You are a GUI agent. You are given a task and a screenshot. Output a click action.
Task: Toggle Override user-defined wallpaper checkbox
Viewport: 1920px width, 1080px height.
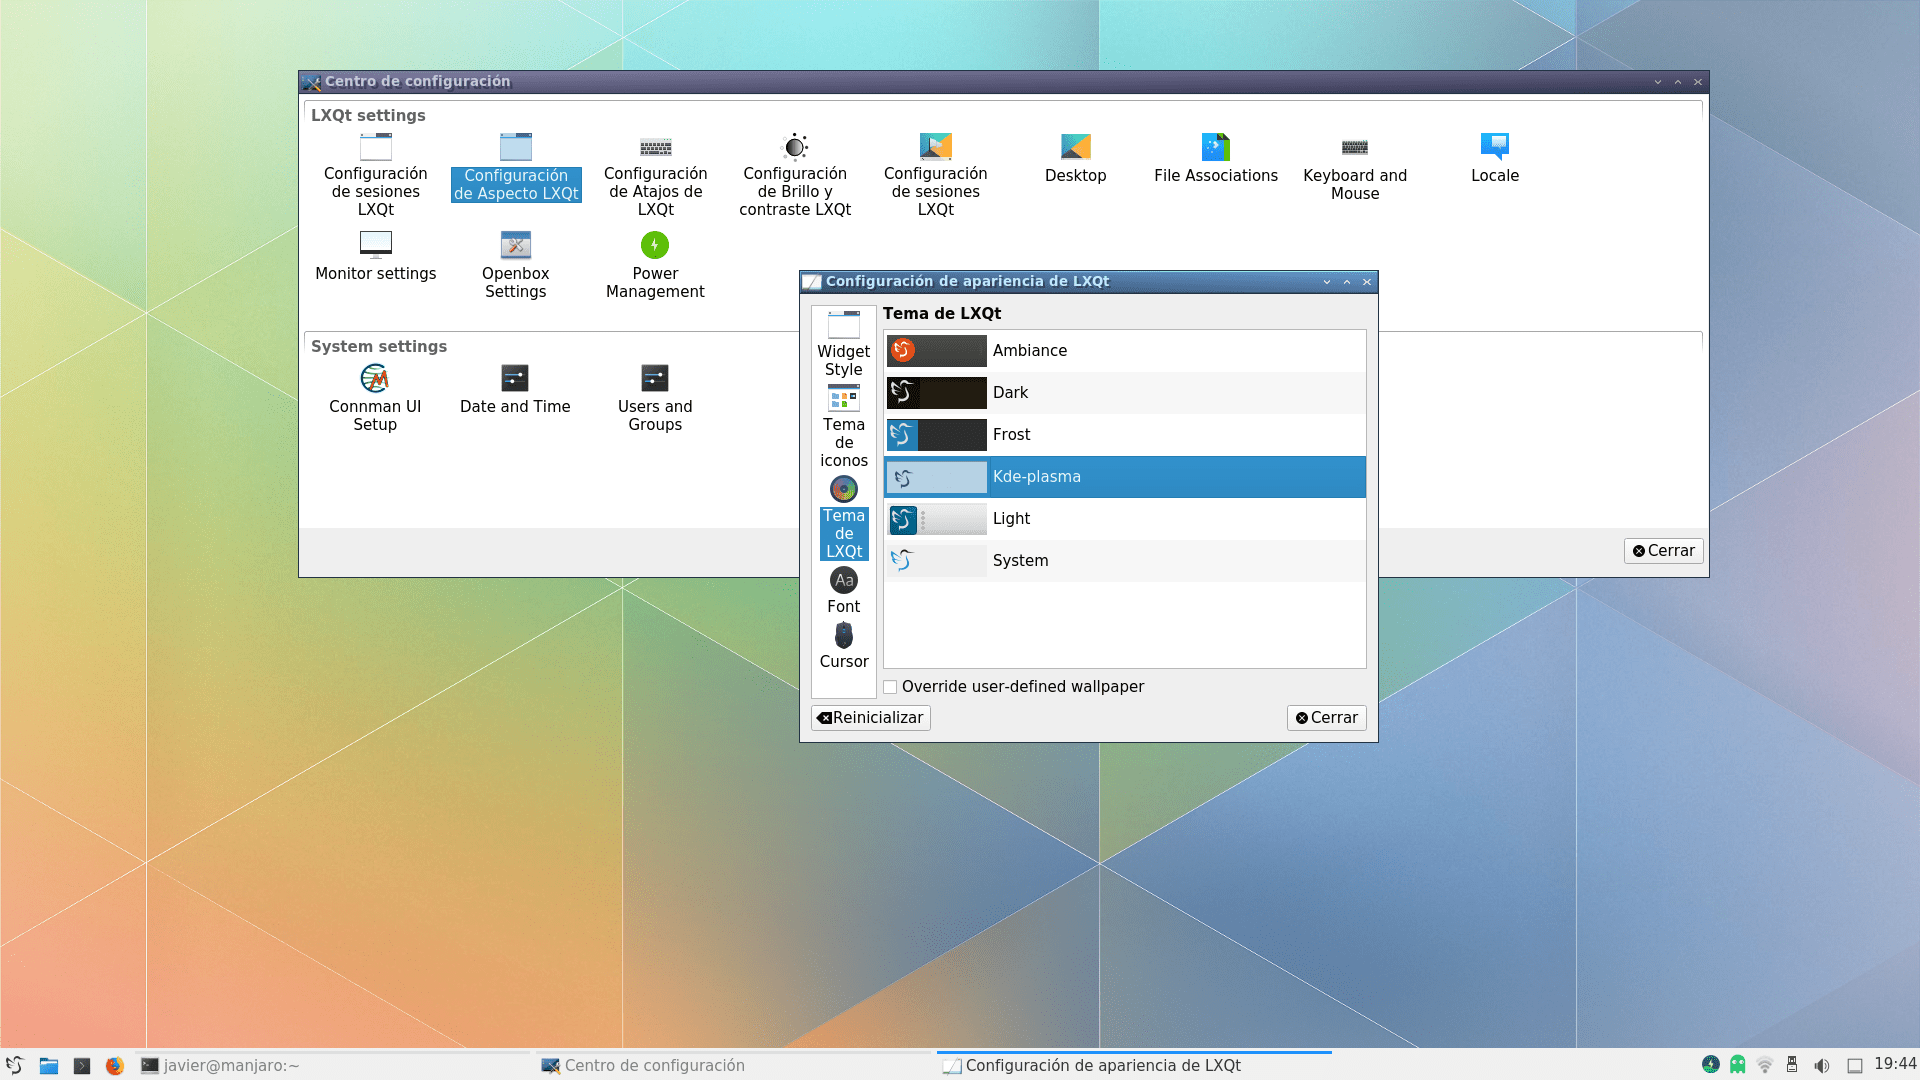[x=890, y=687]
